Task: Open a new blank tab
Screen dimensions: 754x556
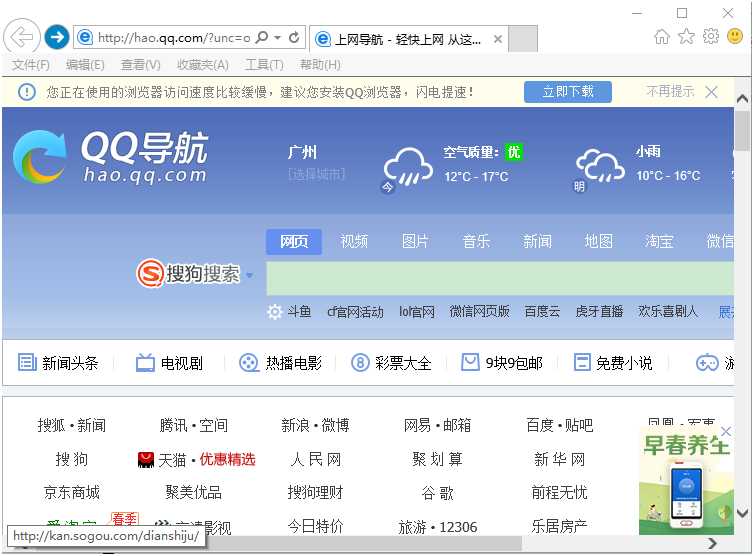Action: click(523, 38)
